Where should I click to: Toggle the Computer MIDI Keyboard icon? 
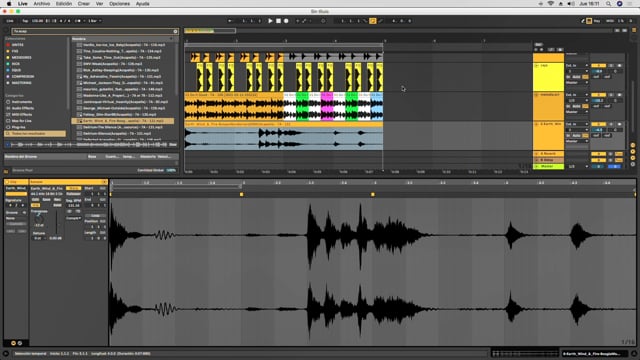click(x=589, y=21)
